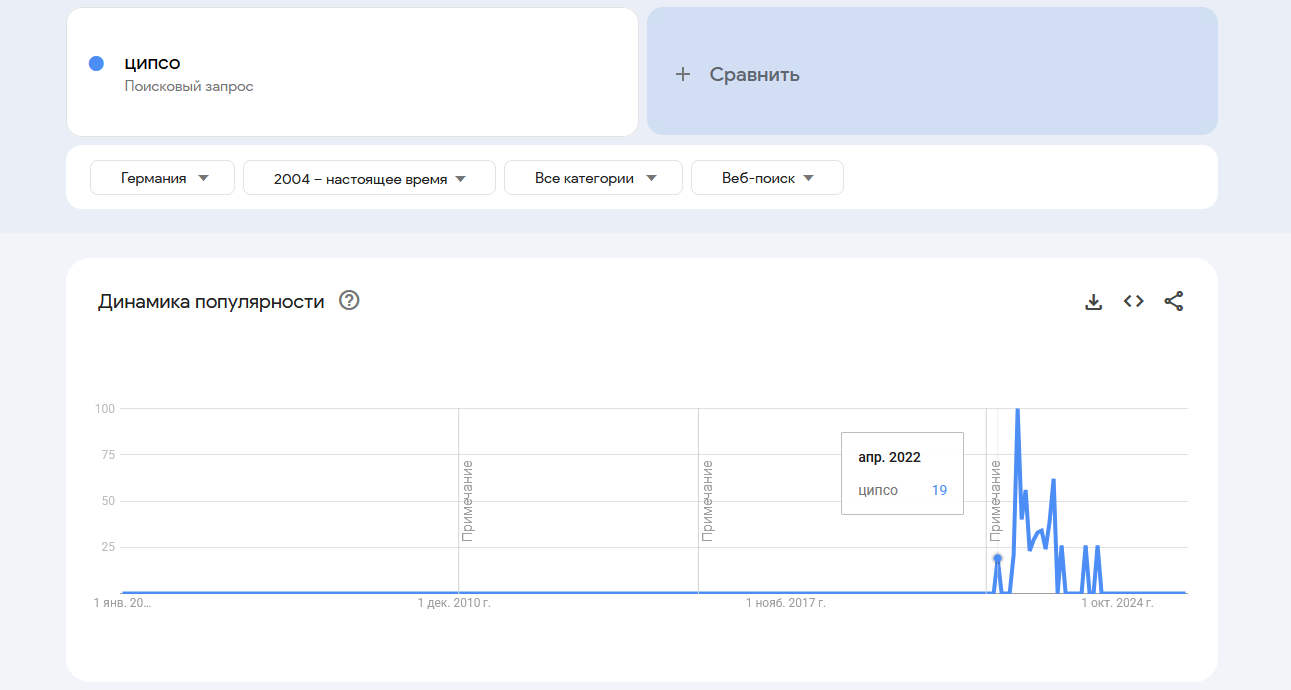The height and width of the screenshot is (690, 1291).
Task: Click the Динамика популярности heading
Action: point(211,301)
